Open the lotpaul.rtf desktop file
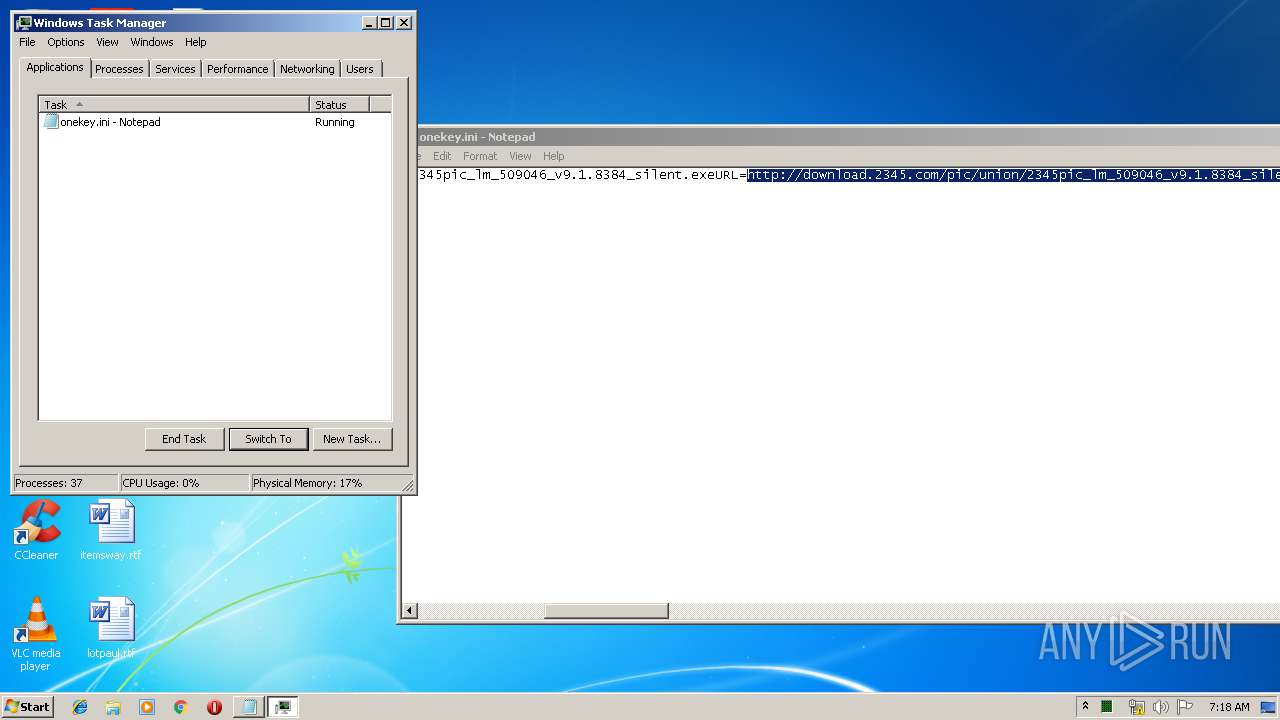 tap(111, 628)
